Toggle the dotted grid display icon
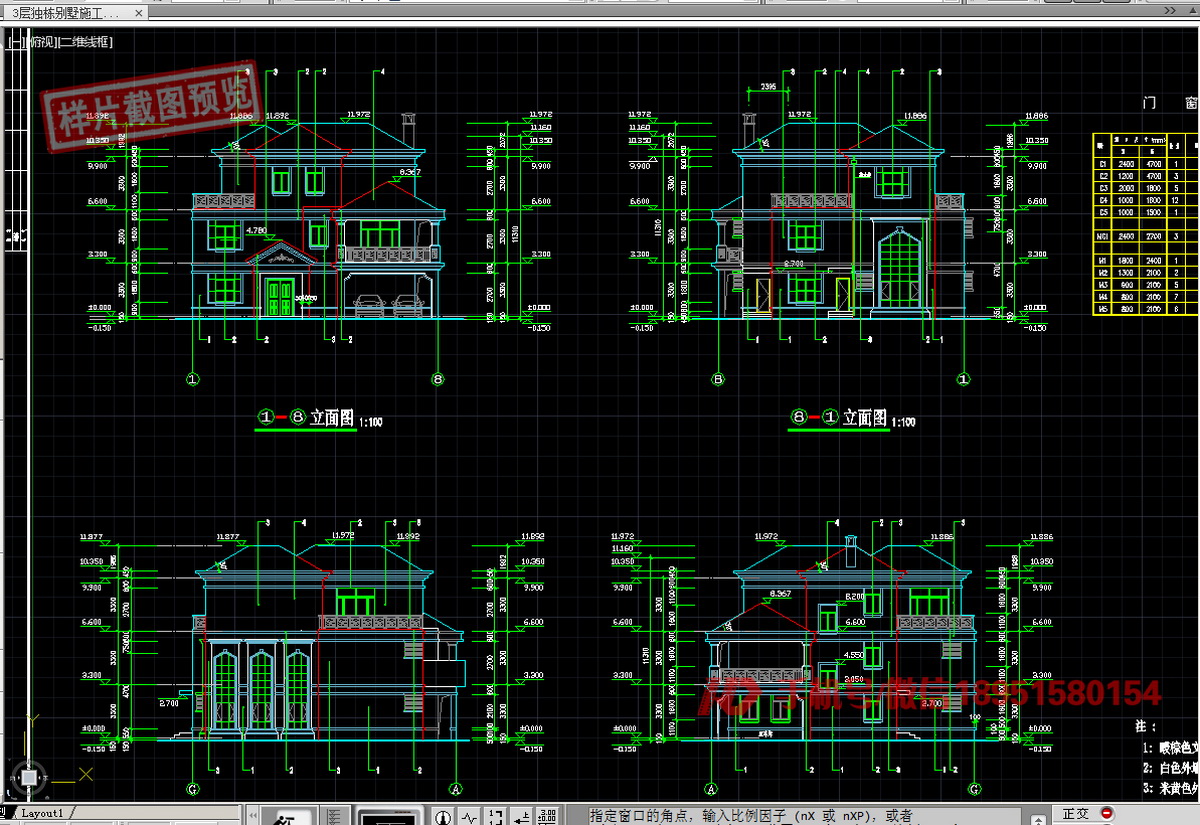This screenshot has width=1200, height=825. coord(335,817)
